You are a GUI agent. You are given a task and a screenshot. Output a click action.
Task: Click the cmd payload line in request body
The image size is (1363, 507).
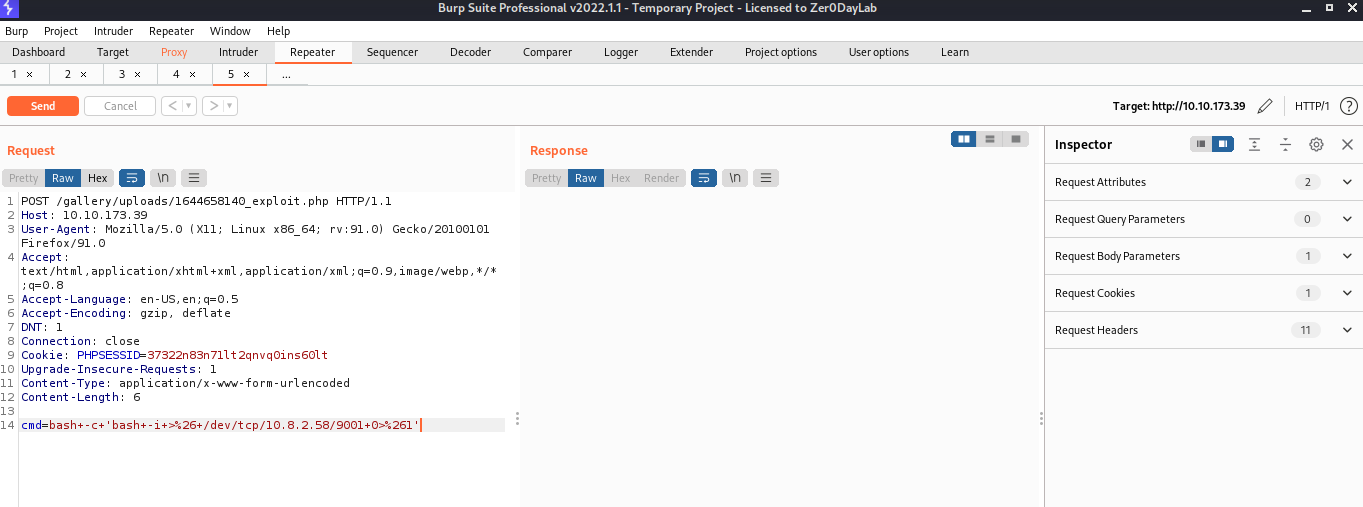pyautogui.click(x=221, y=425)
